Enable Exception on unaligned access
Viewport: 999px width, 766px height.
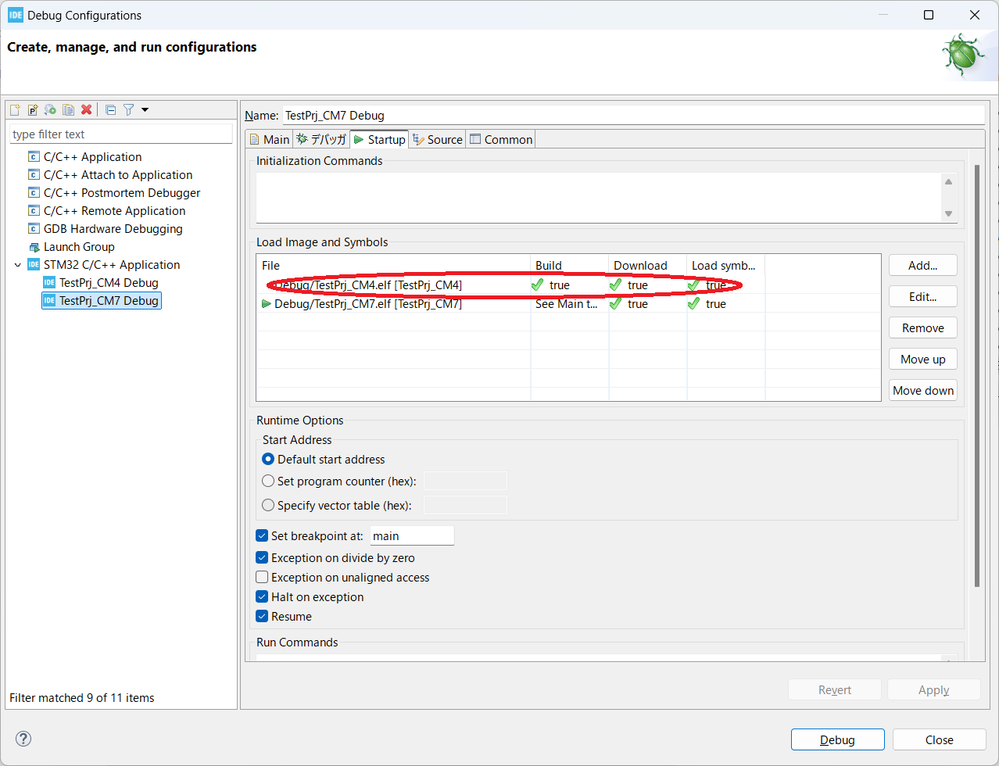tap(262, 577)
